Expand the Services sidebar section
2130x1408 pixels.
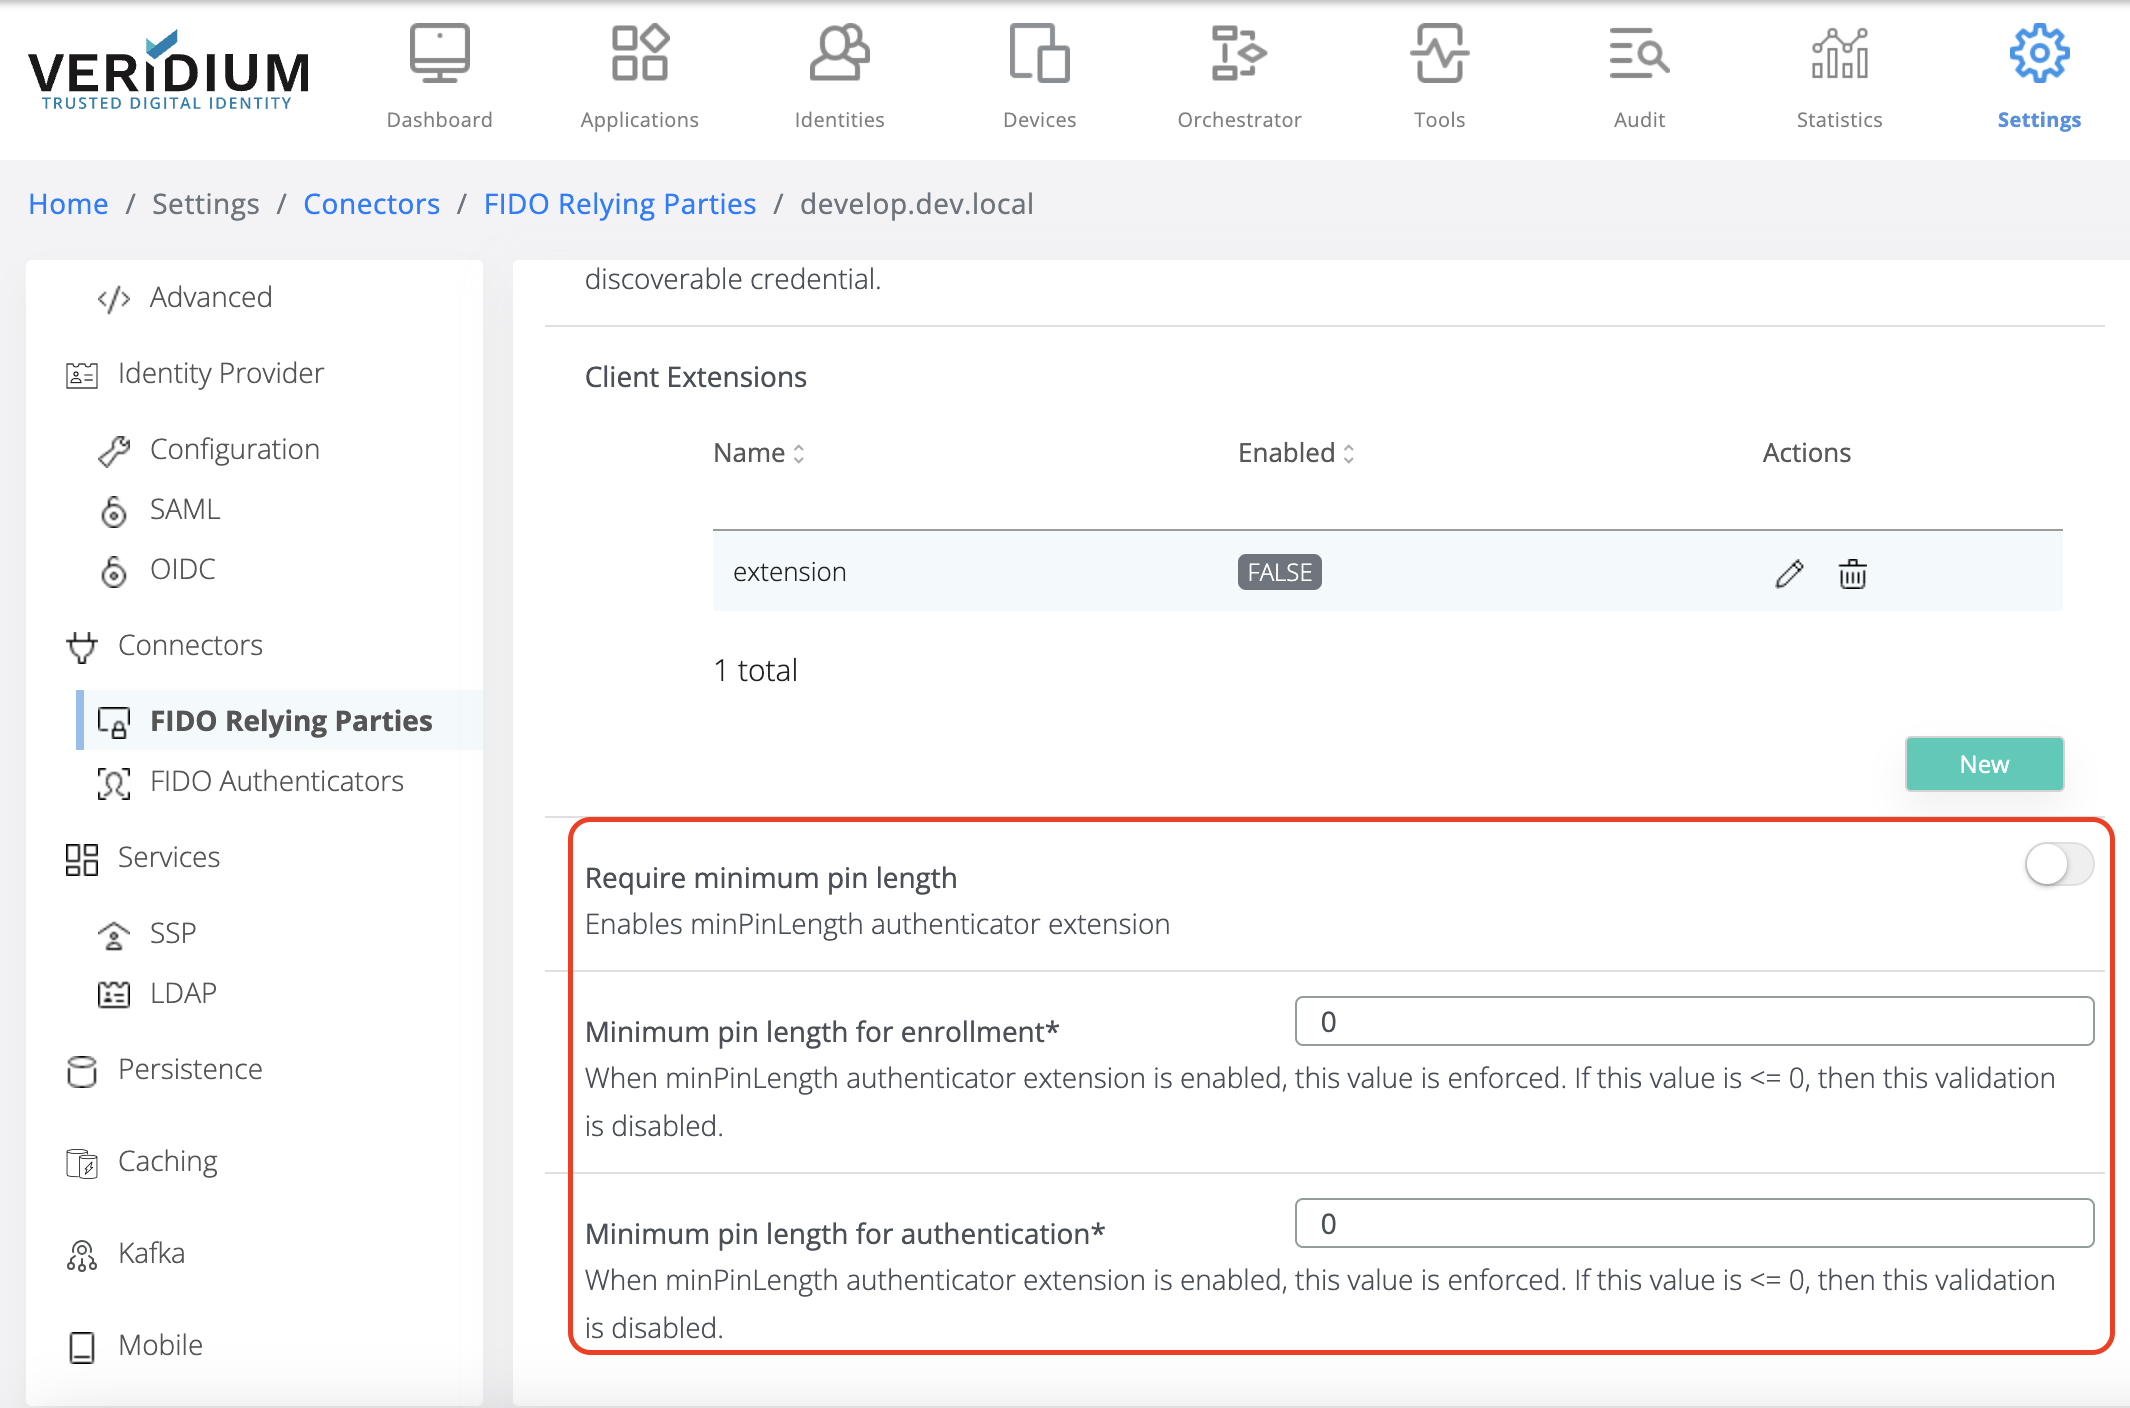click(x=168, y=855)
